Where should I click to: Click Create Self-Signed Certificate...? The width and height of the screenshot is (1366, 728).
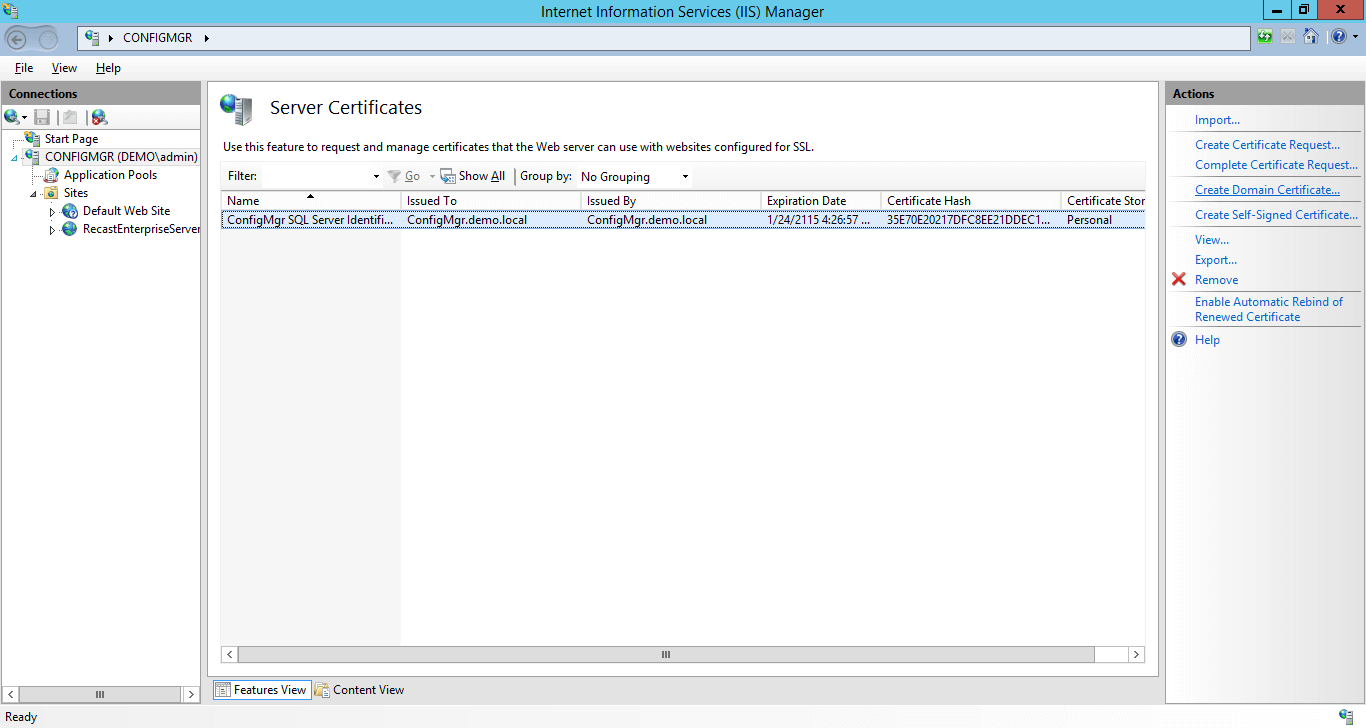(x=1276, y=215)
